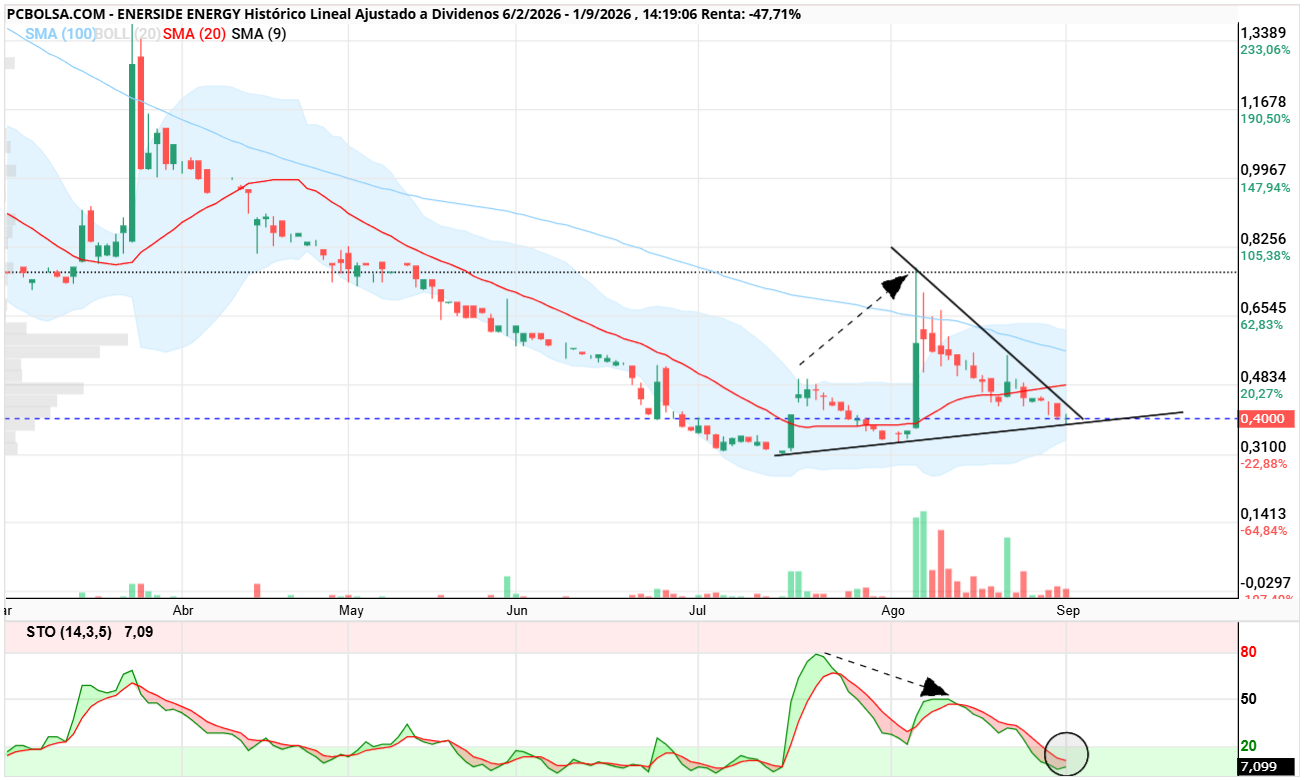Select the -0,0297 price axis label
The image size is (1304, 781).
click(1265, 582)
